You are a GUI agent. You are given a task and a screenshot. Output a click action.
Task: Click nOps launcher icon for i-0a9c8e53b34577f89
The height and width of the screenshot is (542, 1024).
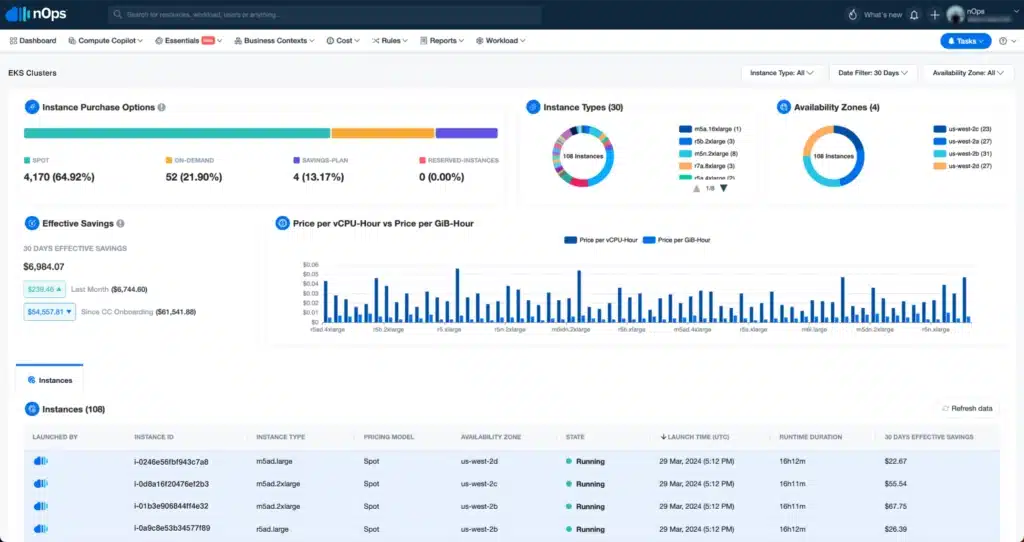40,528
